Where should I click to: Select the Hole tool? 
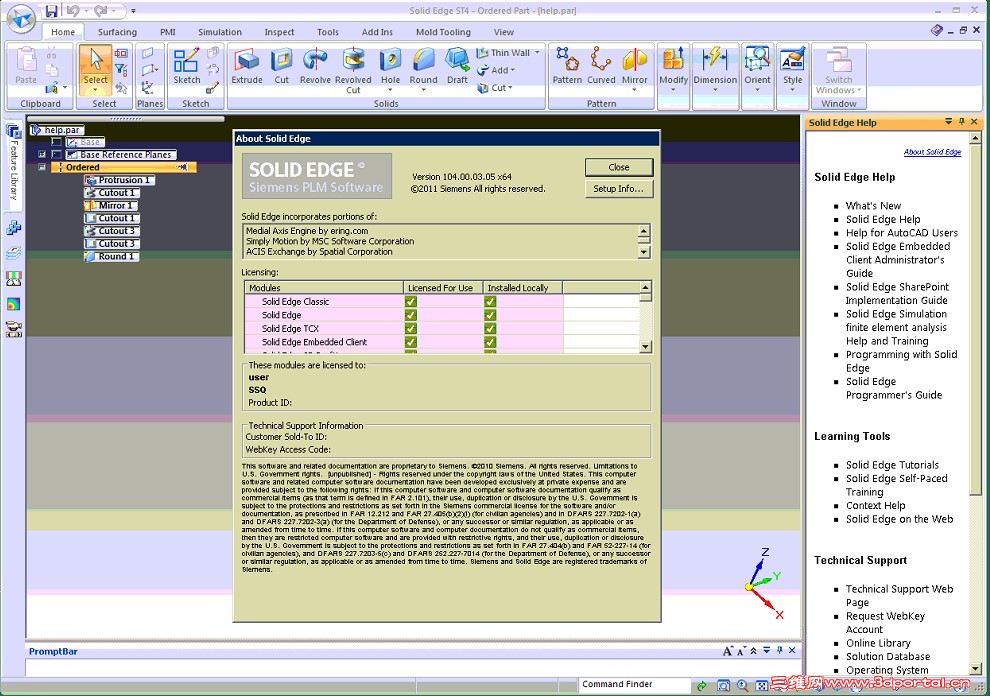coord(390,66)
